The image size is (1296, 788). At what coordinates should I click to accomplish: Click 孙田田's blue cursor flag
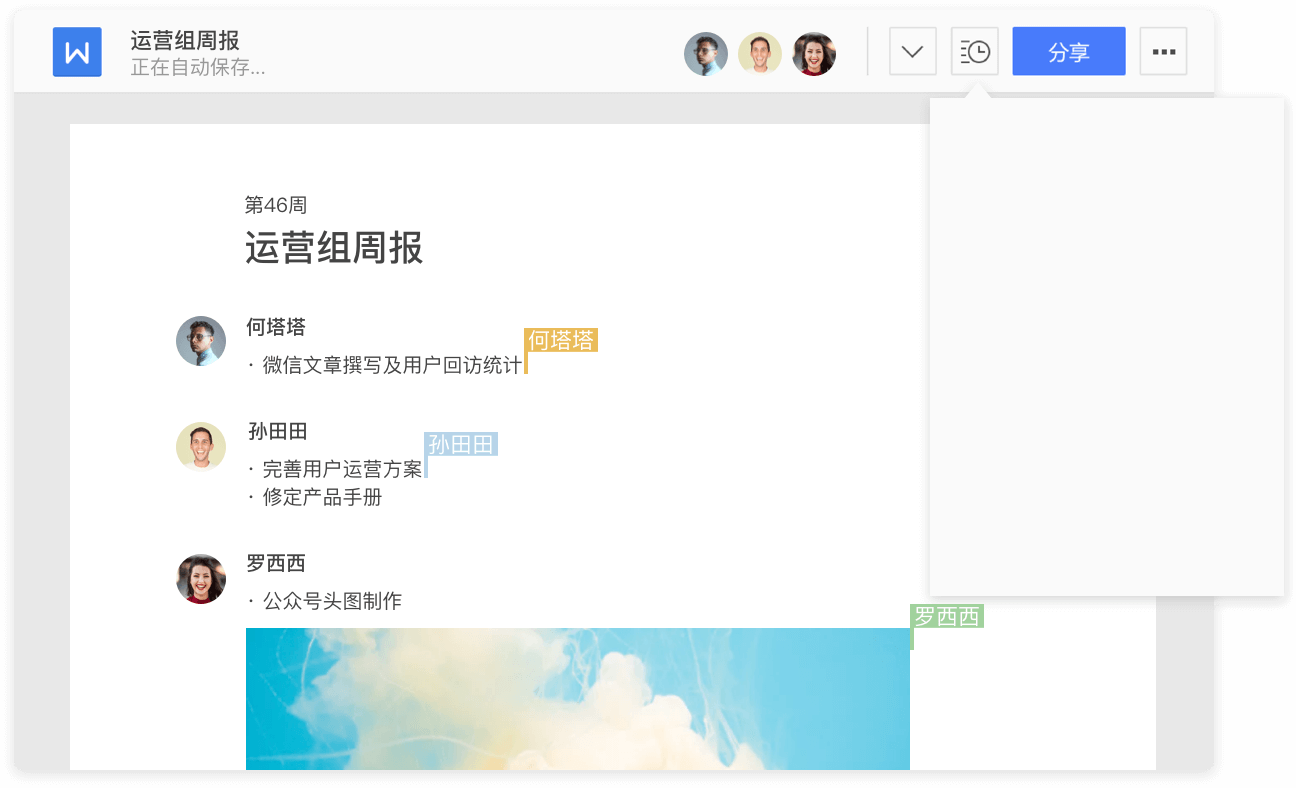pos(460,444)
